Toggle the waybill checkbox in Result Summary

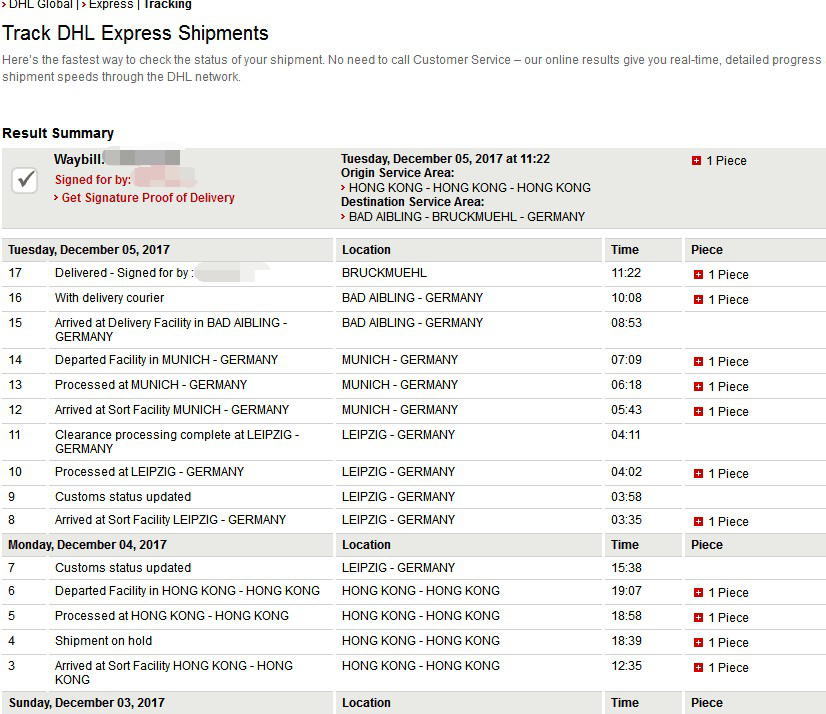(25, 181)
